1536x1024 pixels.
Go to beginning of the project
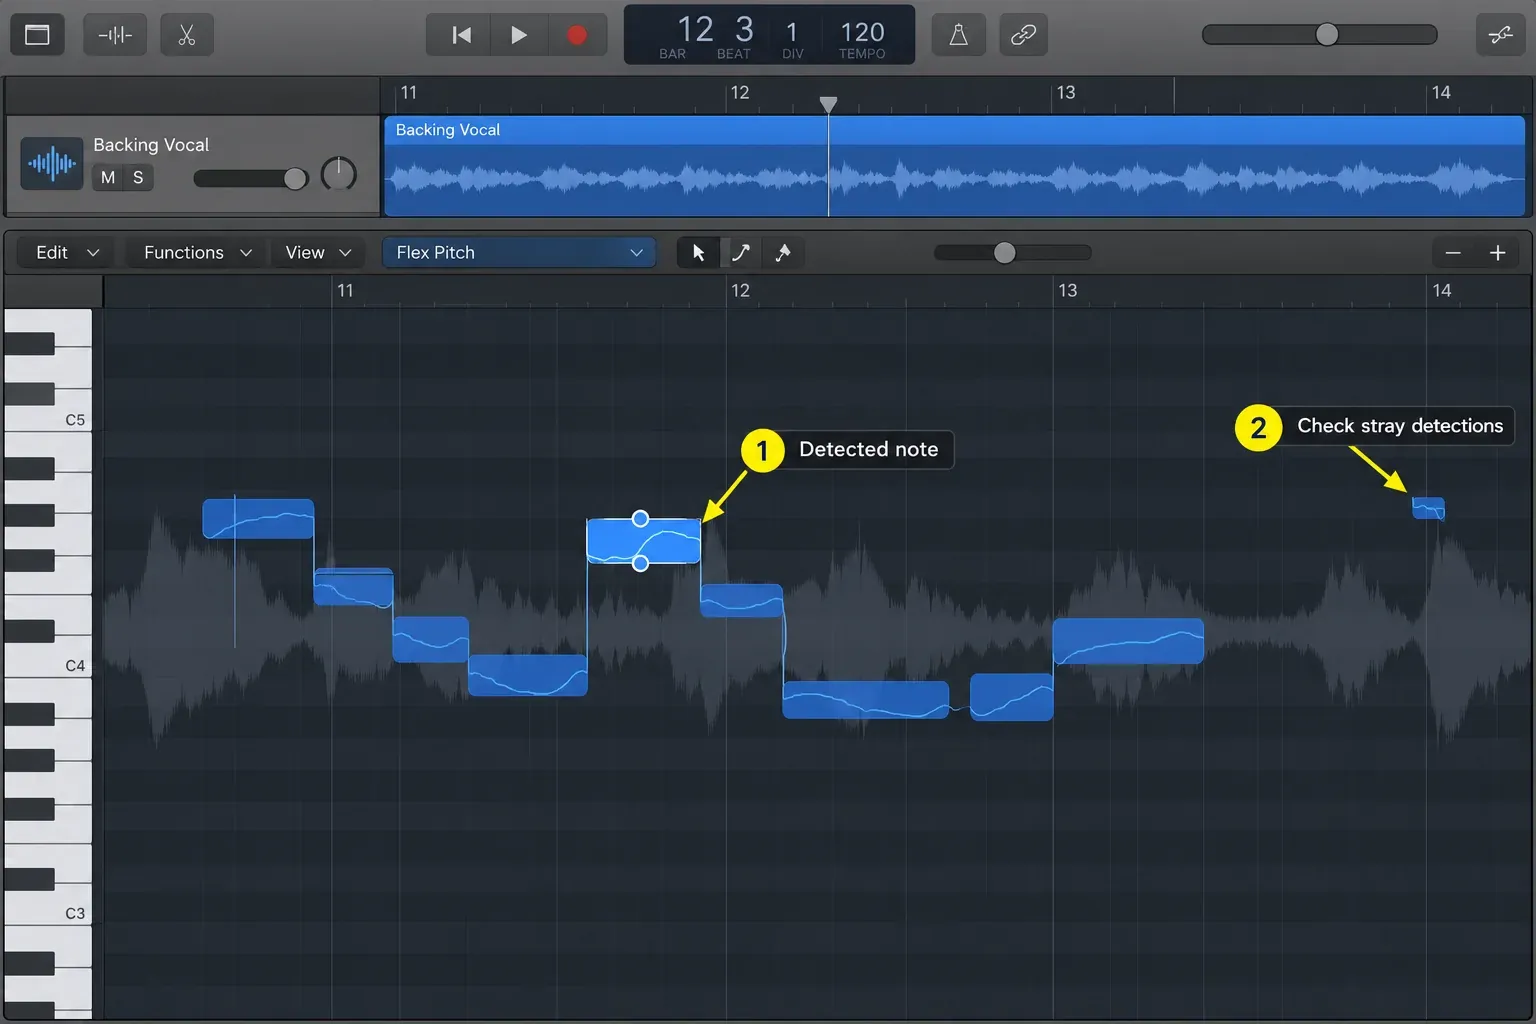pyautogui.click(x=461, y=35)
